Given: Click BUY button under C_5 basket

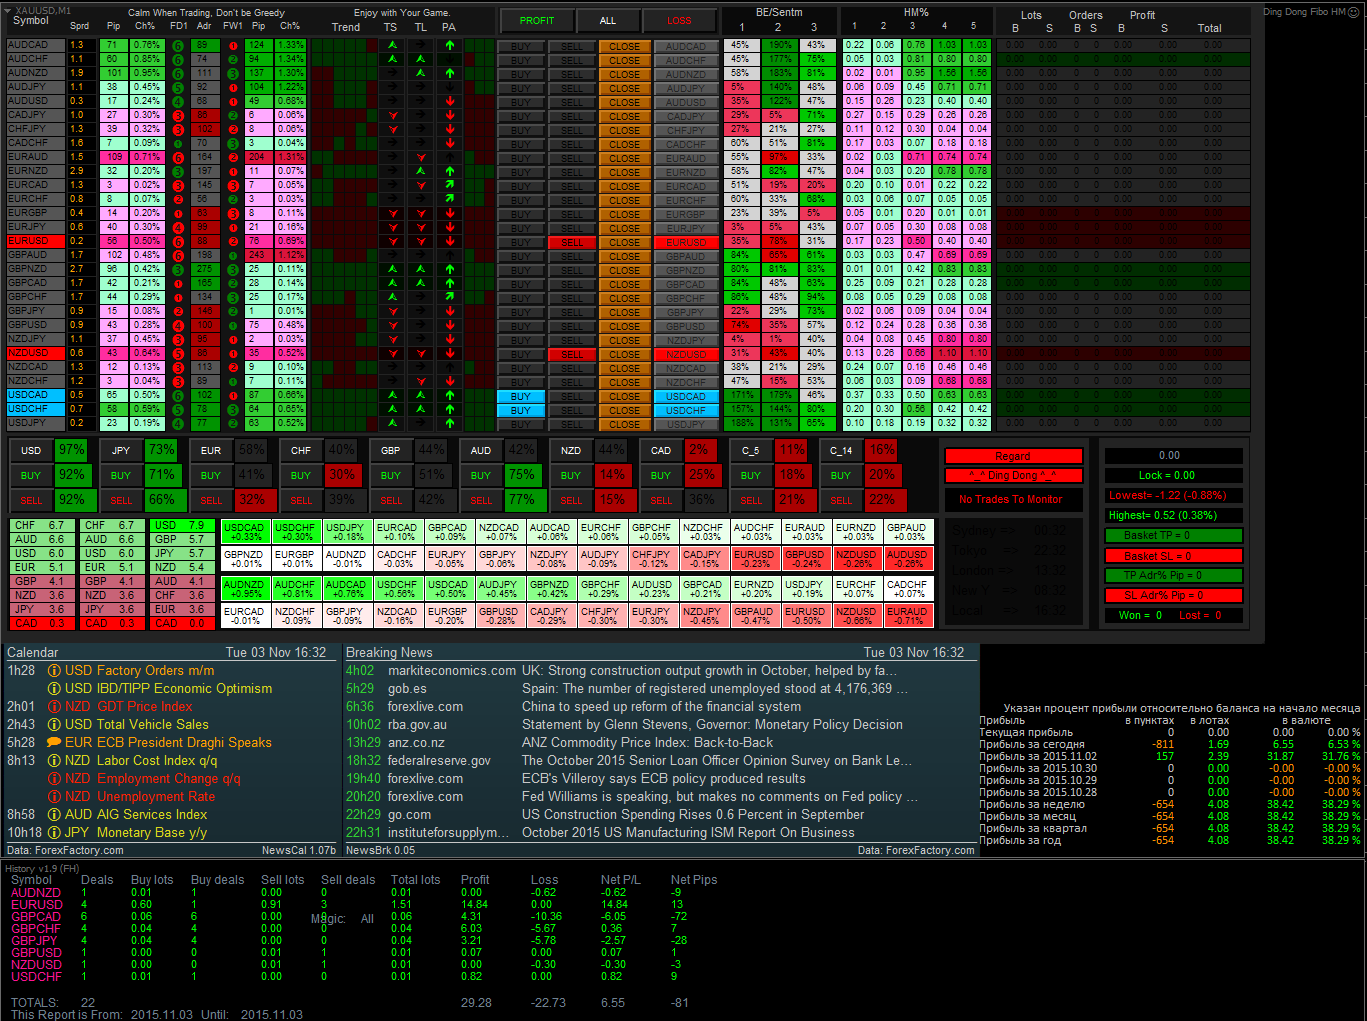Looking at the screenshot, I should [751, 475].
